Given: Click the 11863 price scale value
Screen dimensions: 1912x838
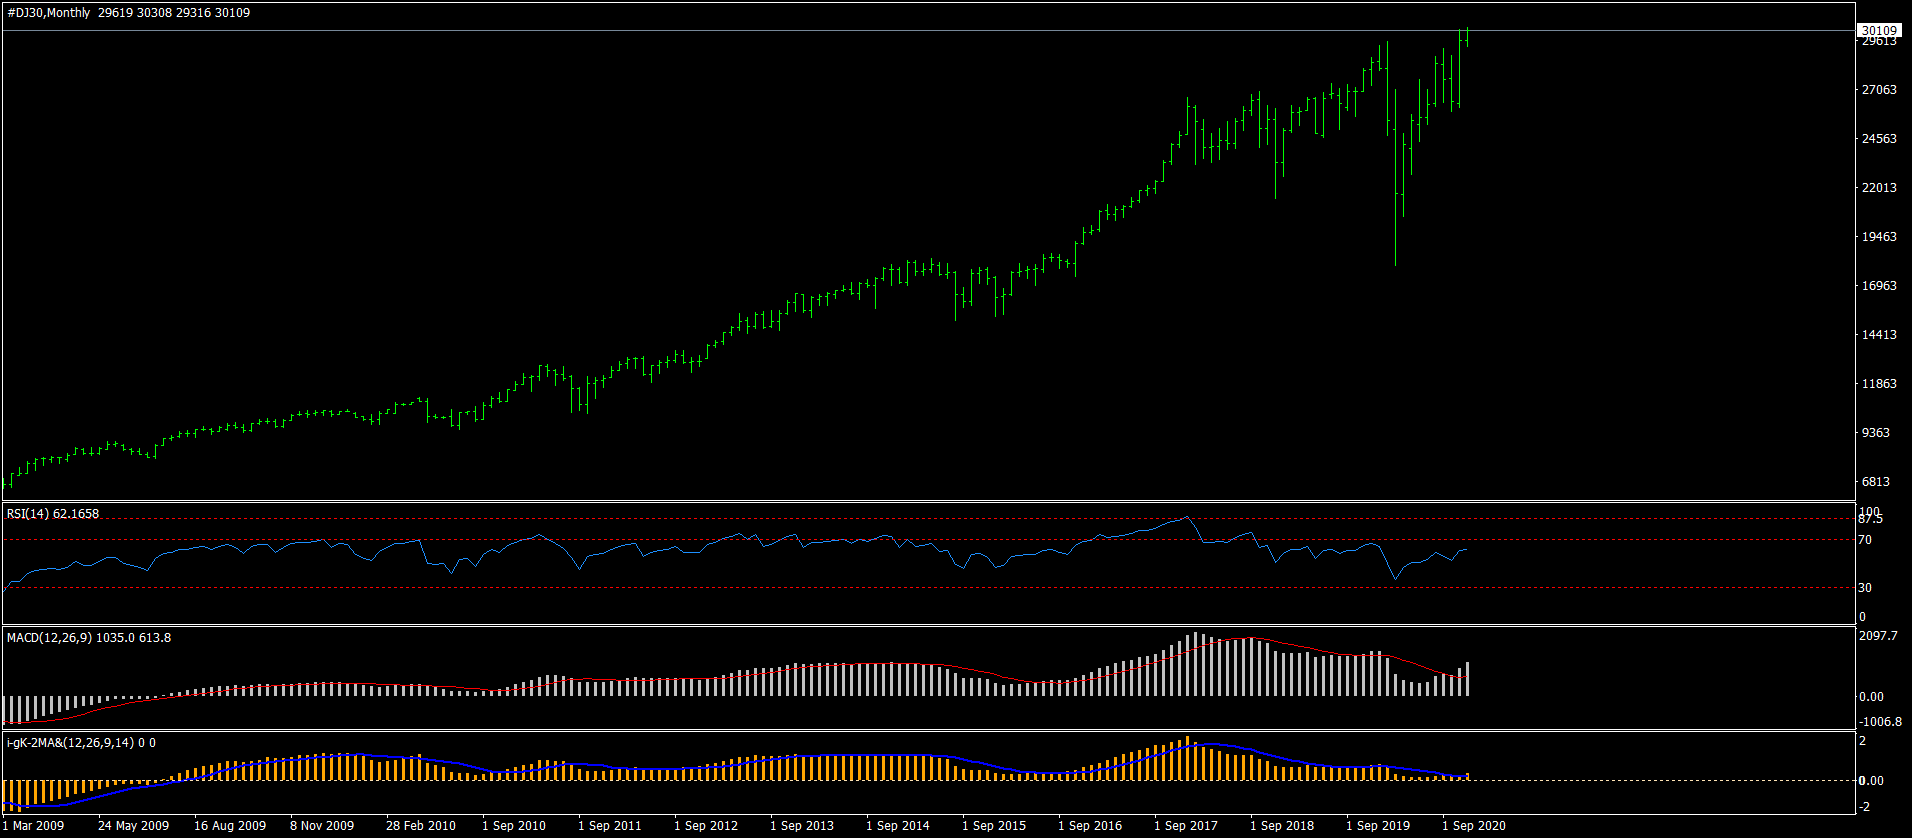Looking at the screenshot, I should 1879,384.
